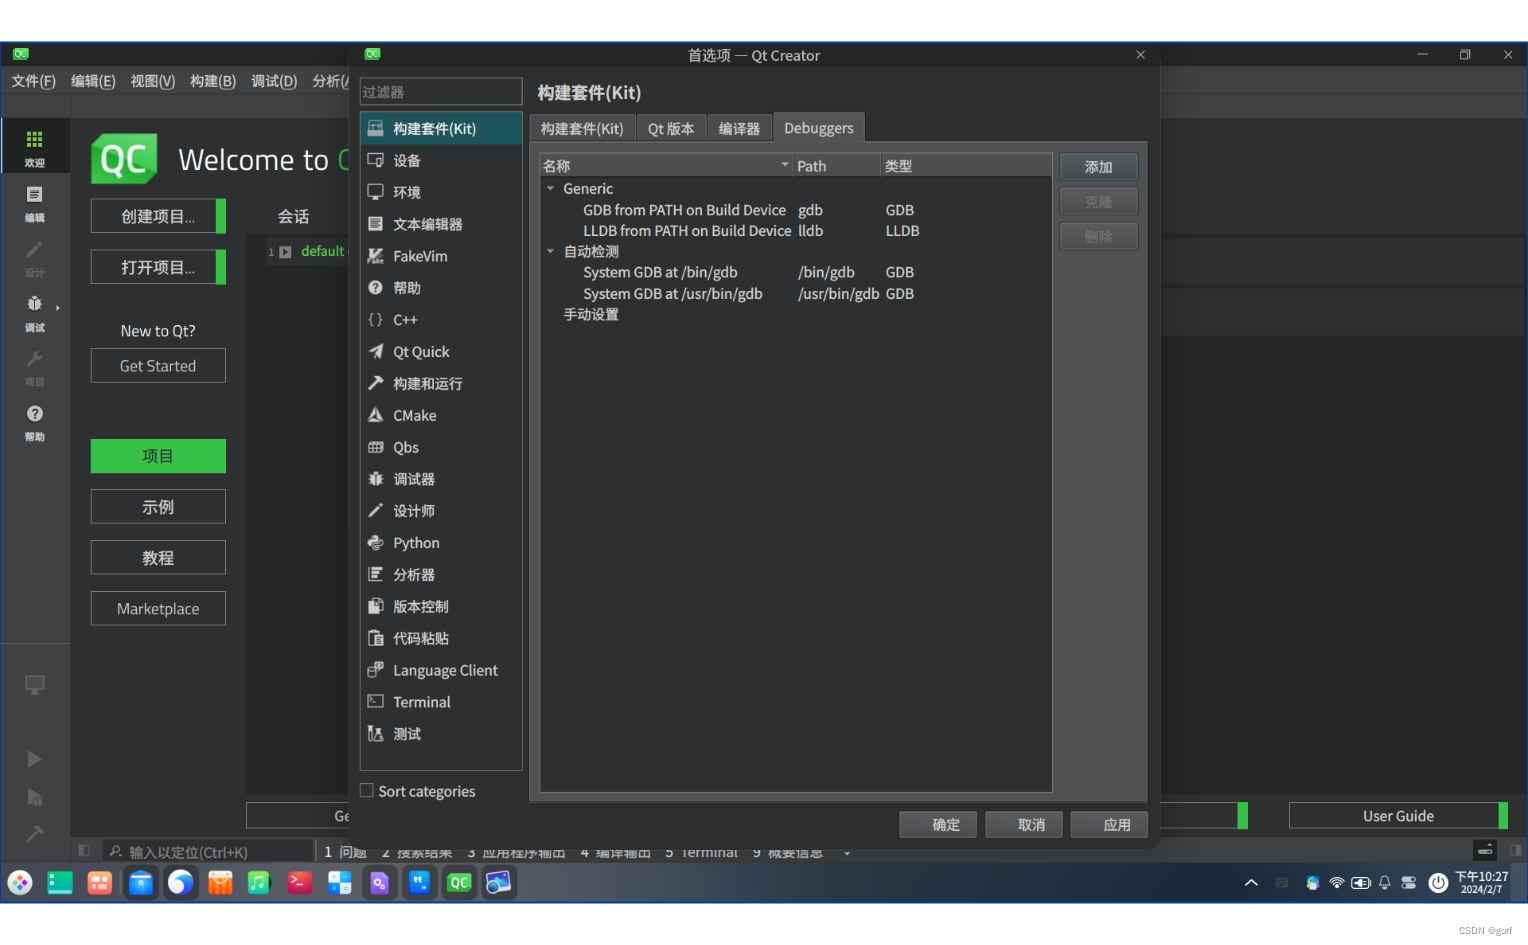
Task: Select Python category
Action: click(x=441, y=543)
